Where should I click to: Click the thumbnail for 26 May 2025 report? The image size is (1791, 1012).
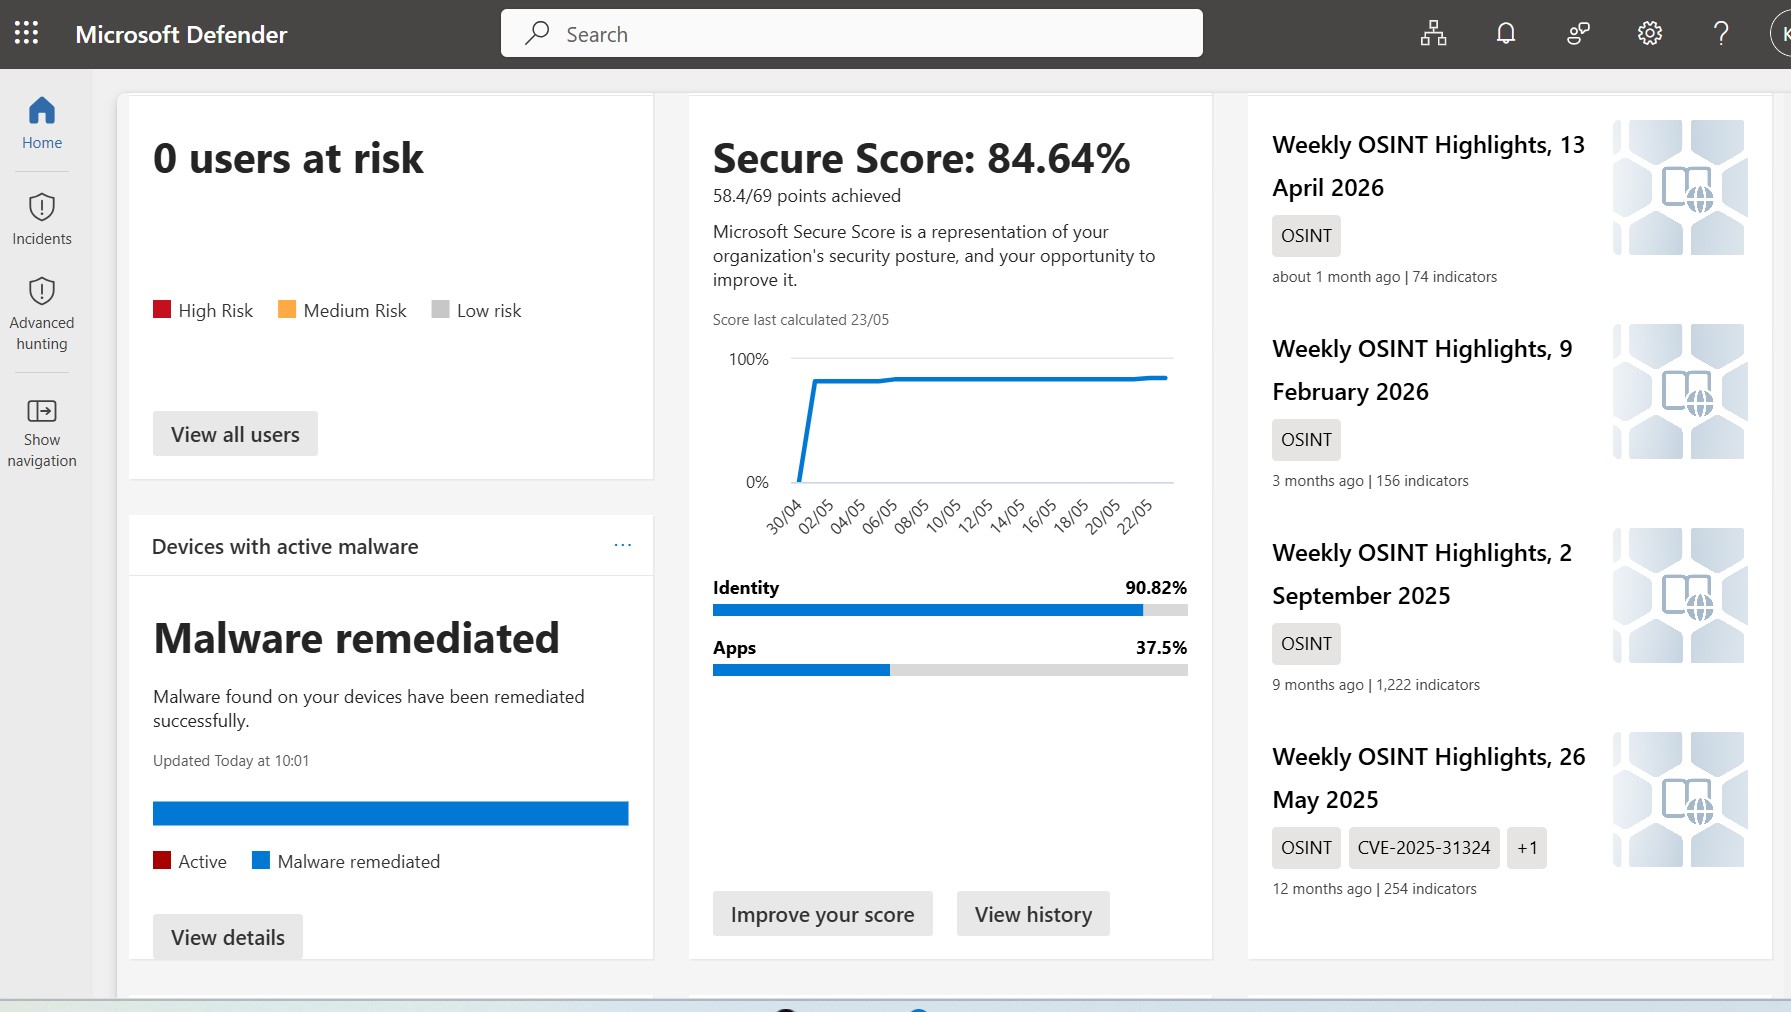[1680, 799]
